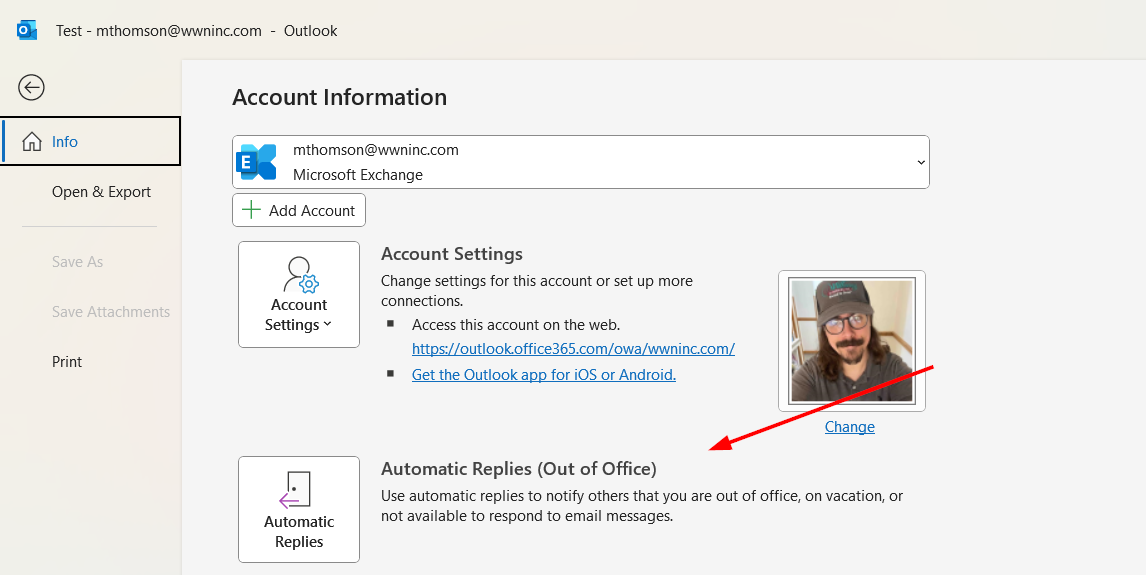Open the Account Settings dropdown button
This screenshot has width=1146, height=575.
299,294
